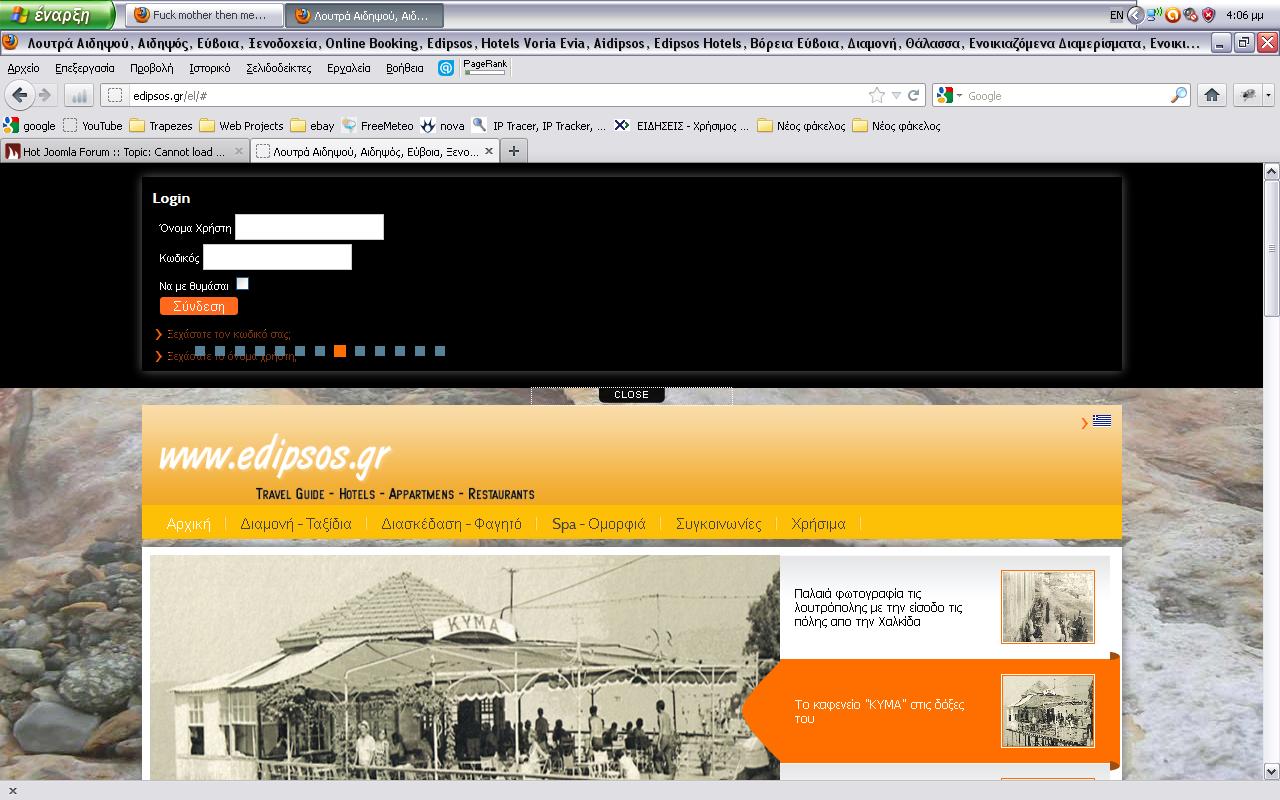The image size is (1280, 800).
Task: Bookmark this page with the star icon
Action: (877, 95)
